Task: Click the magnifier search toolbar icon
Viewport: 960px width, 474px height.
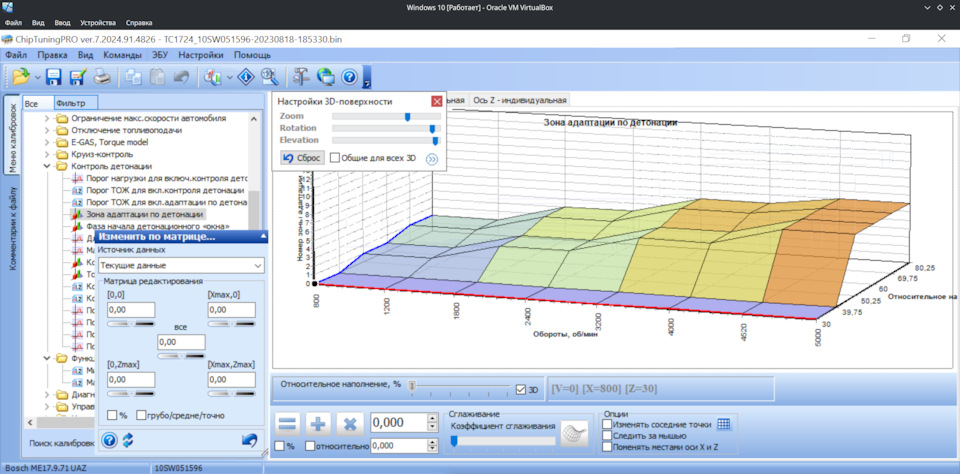Action: (x=269, y=76)
